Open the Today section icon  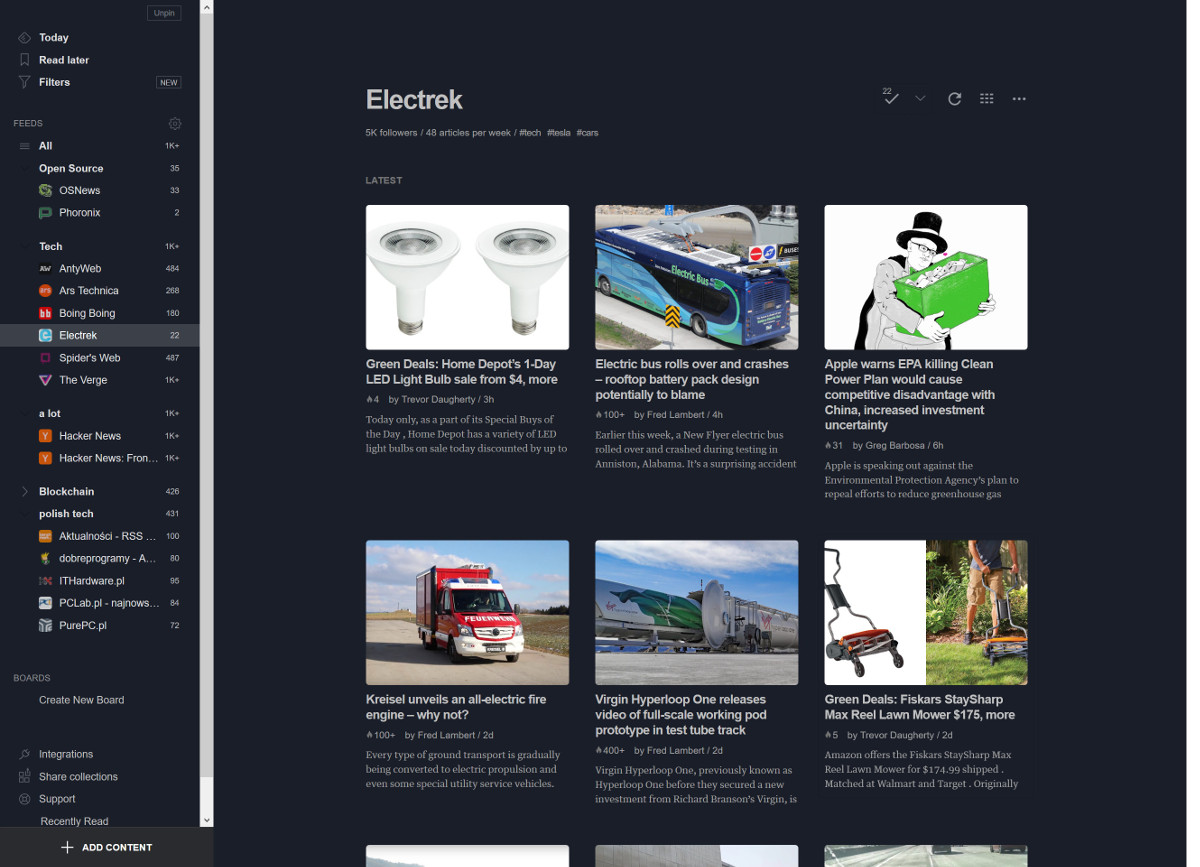pyautogui.click(x=25, y=38)
